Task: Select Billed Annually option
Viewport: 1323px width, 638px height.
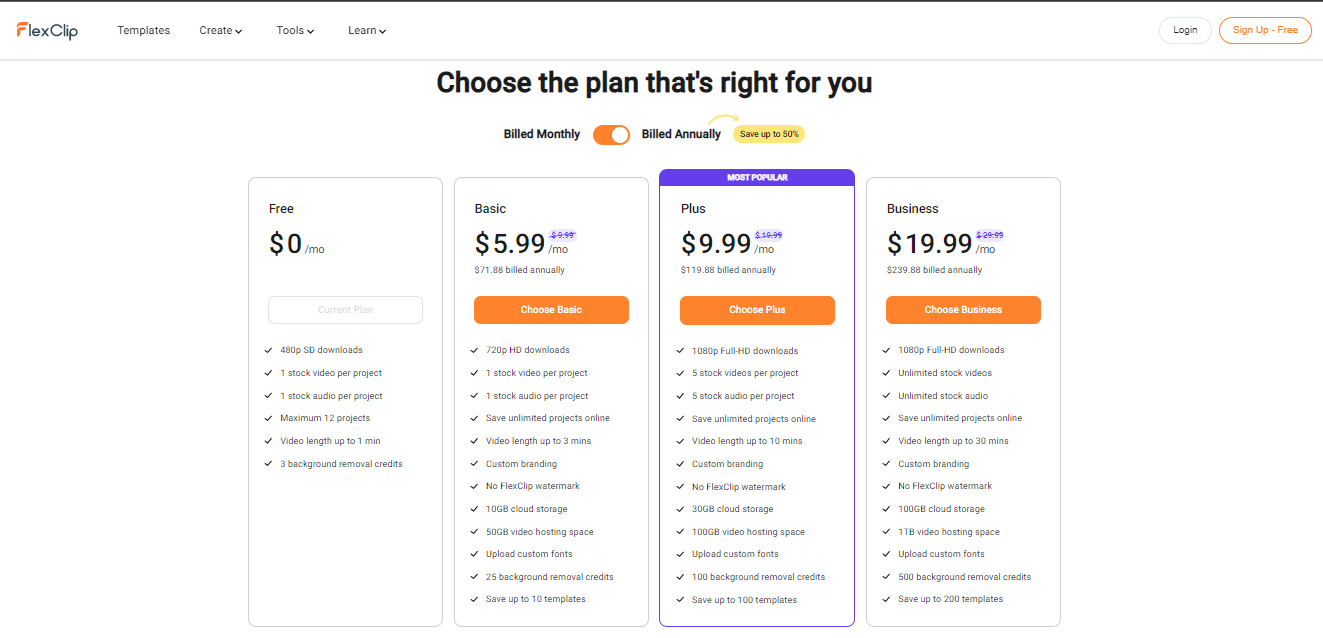Action: (x=681, y=134)
